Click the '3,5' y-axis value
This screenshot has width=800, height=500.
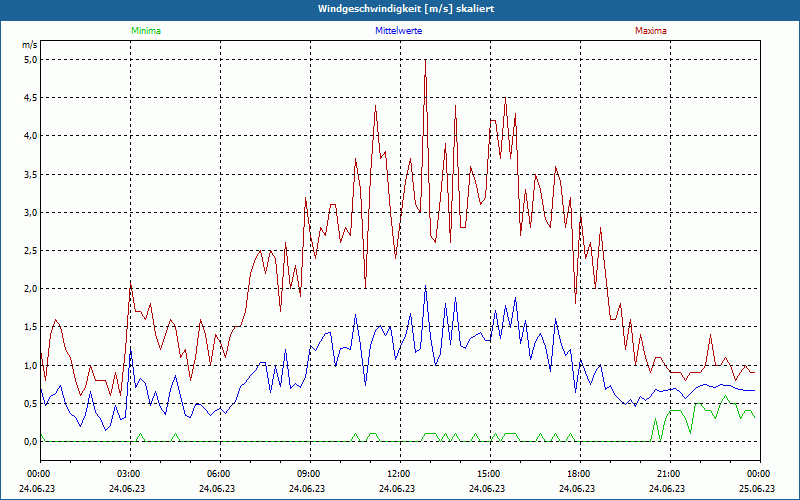(x=31, y=174)
